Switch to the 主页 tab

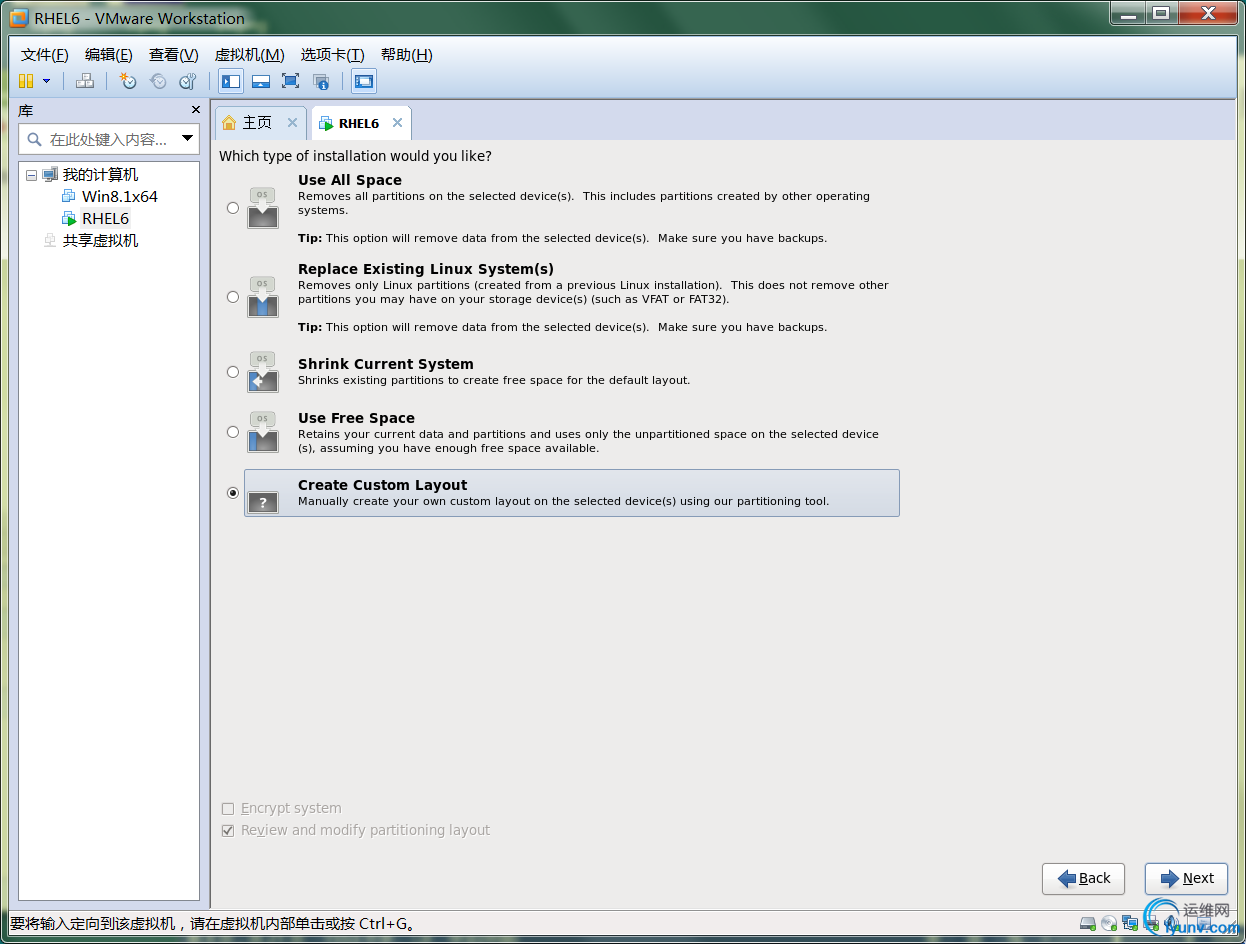click(x=260, y=123)
